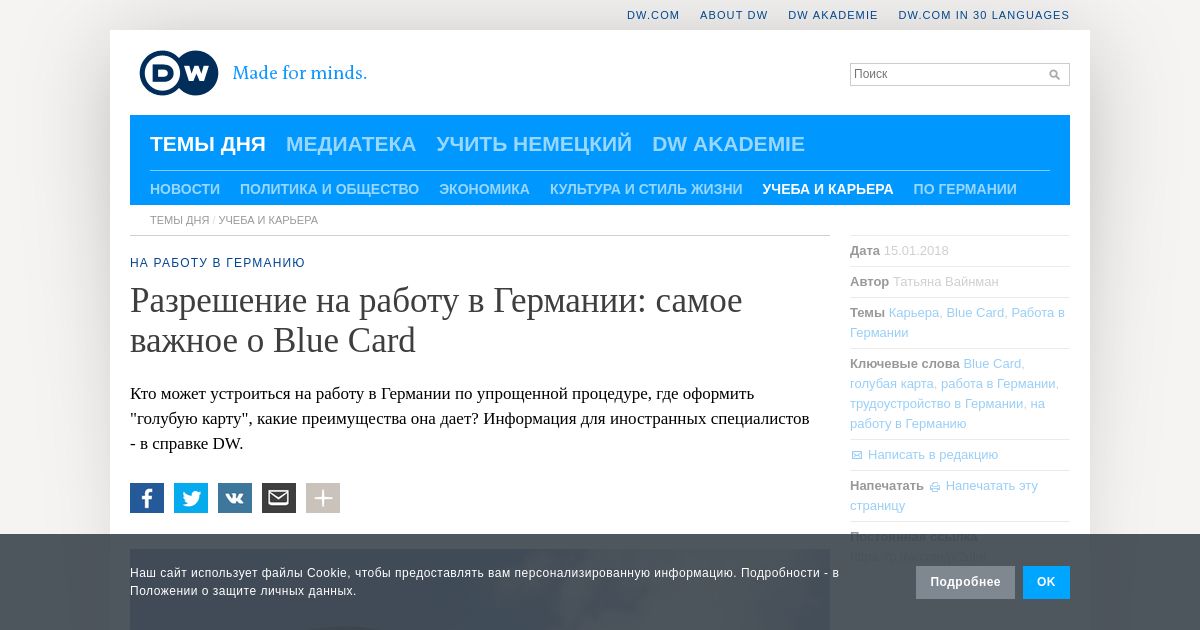Click the search magnifier icon
Screen dimensions: 1200x630
coord(1054,75)
